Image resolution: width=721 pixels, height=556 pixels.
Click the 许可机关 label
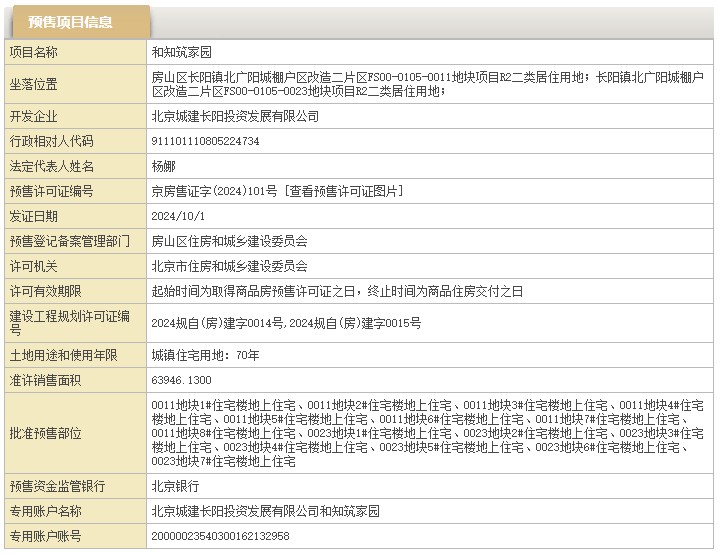34,266
